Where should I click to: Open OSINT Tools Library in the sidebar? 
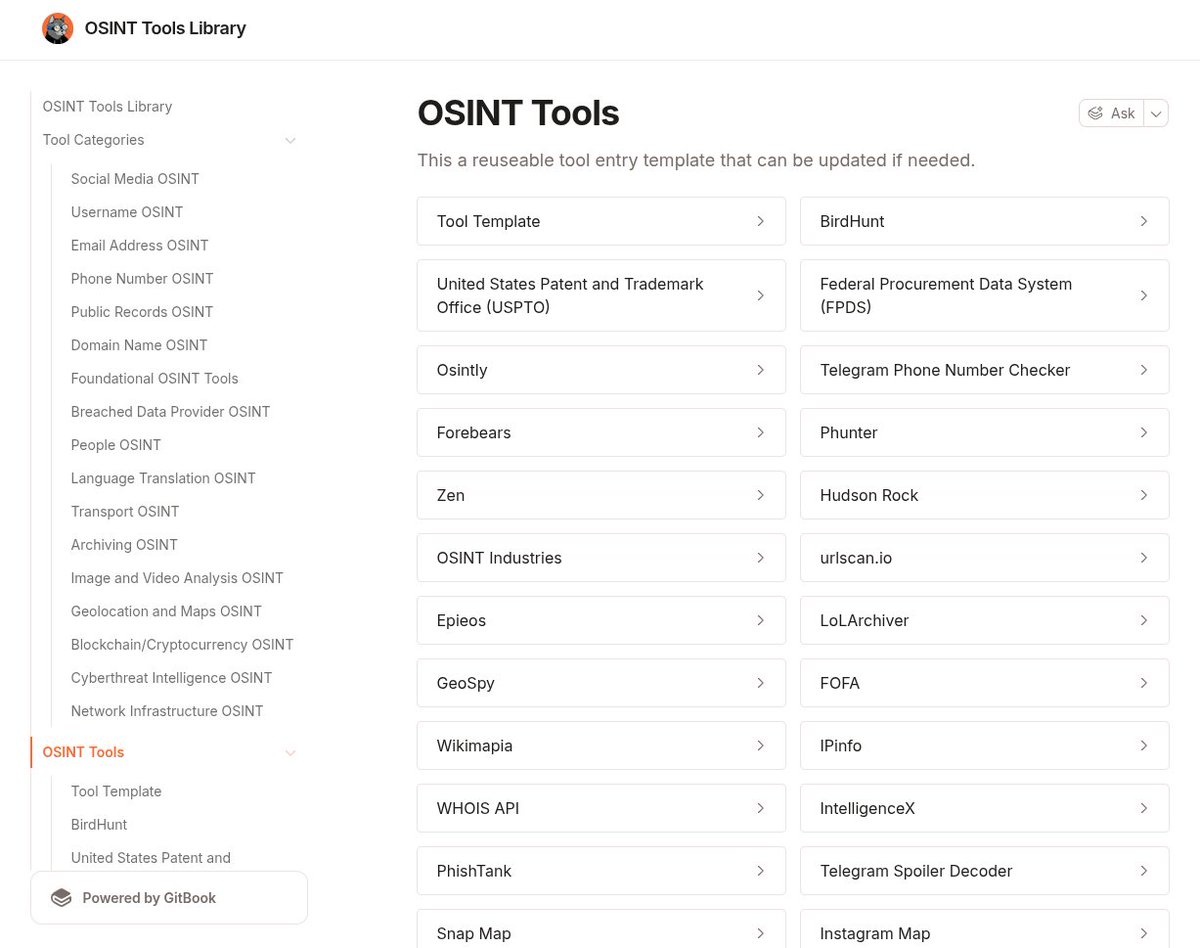point(107,107)
